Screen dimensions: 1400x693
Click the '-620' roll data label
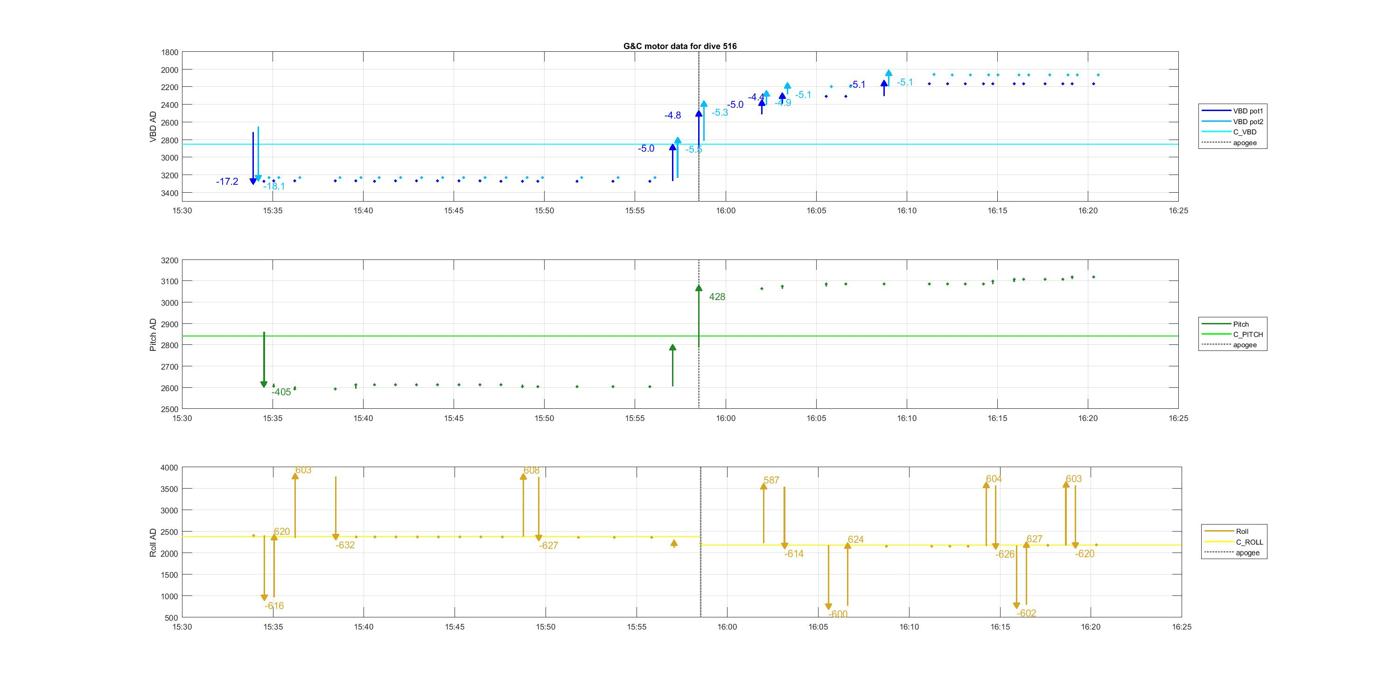tap(1085, 554)
